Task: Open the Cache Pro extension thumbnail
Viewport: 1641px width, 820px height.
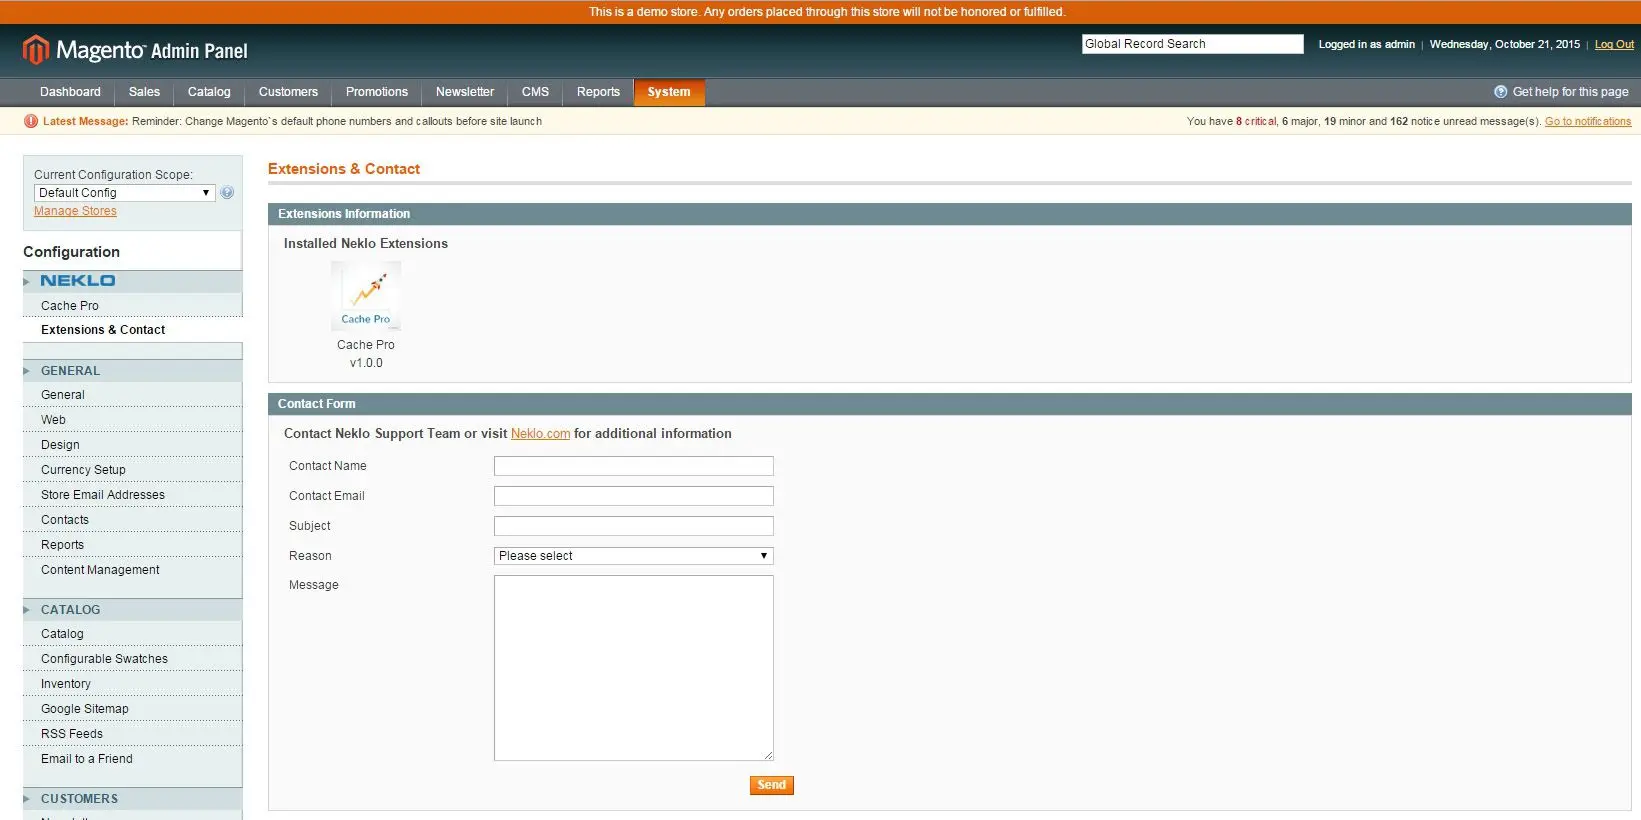Action: pyautogui.click(x=366, y=296)
